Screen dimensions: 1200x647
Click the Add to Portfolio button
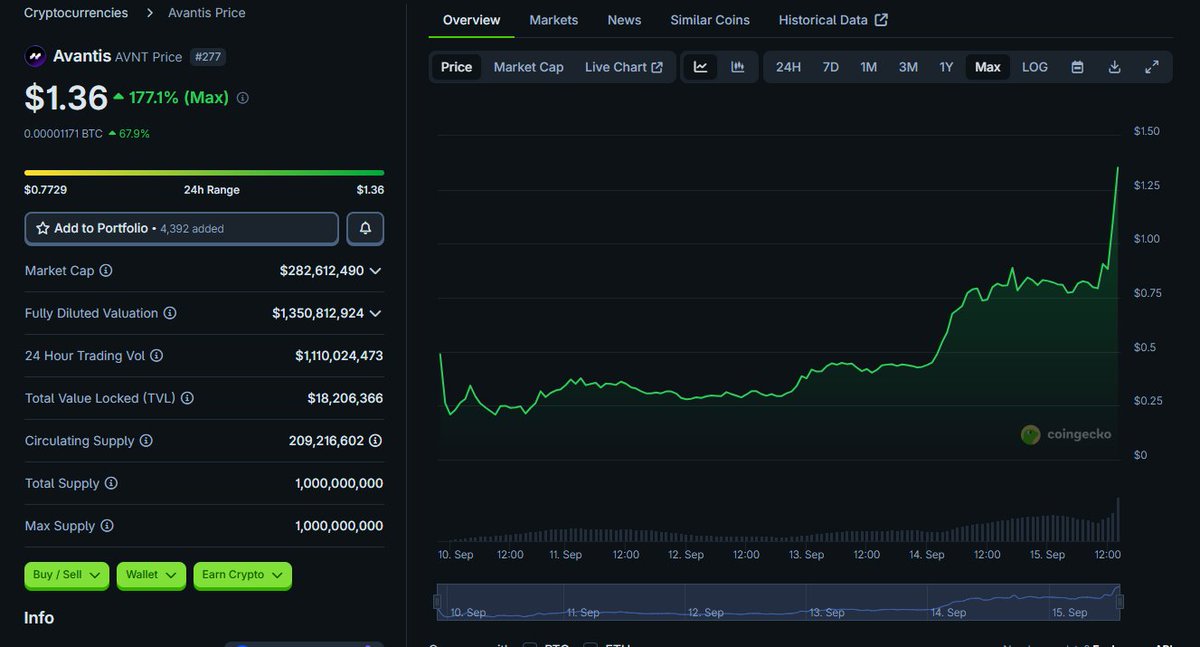click(181, 228)
